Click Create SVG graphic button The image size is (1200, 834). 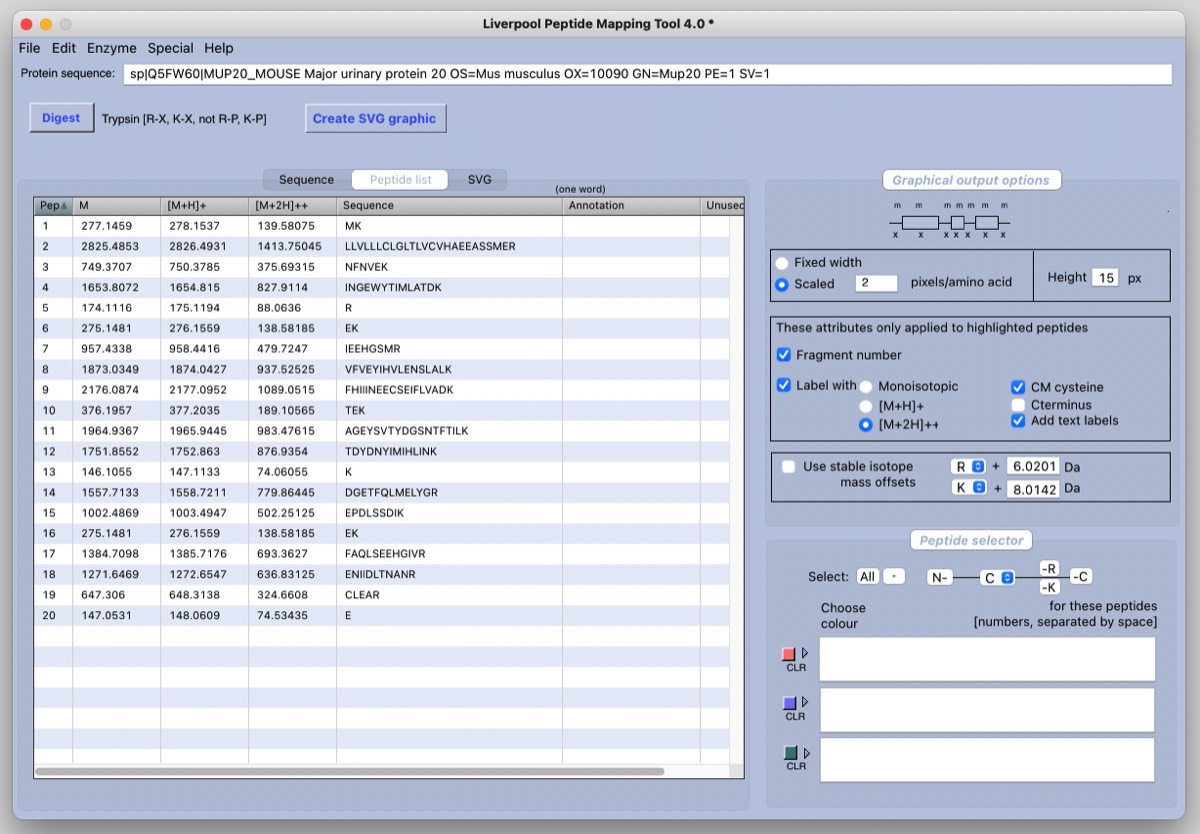click(375, 118)
